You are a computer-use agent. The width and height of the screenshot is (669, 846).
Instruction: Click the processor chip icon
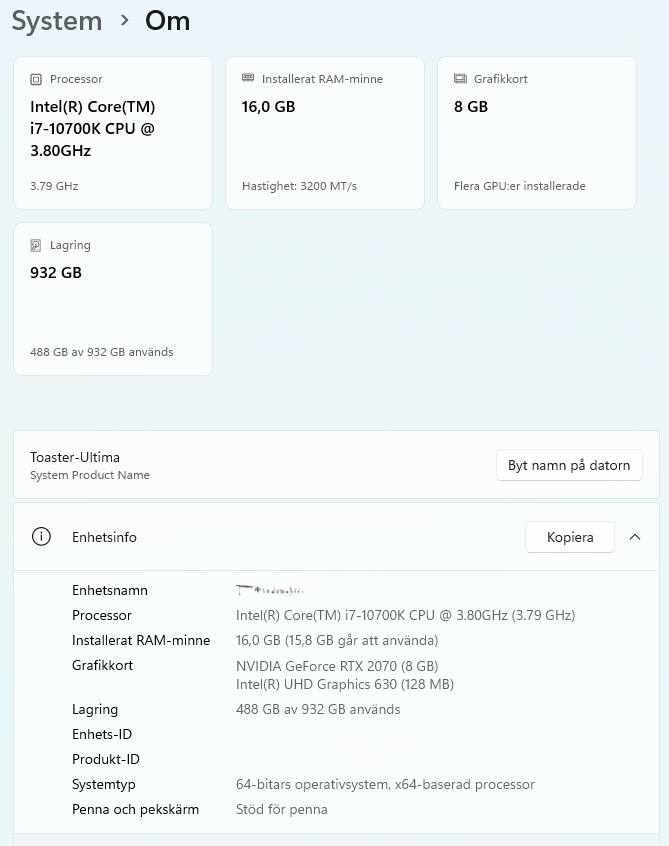(x=36, y=79)
